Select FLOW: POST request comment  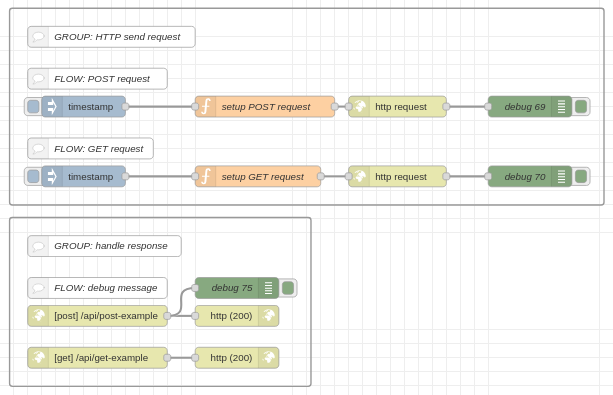click(97, 79)
